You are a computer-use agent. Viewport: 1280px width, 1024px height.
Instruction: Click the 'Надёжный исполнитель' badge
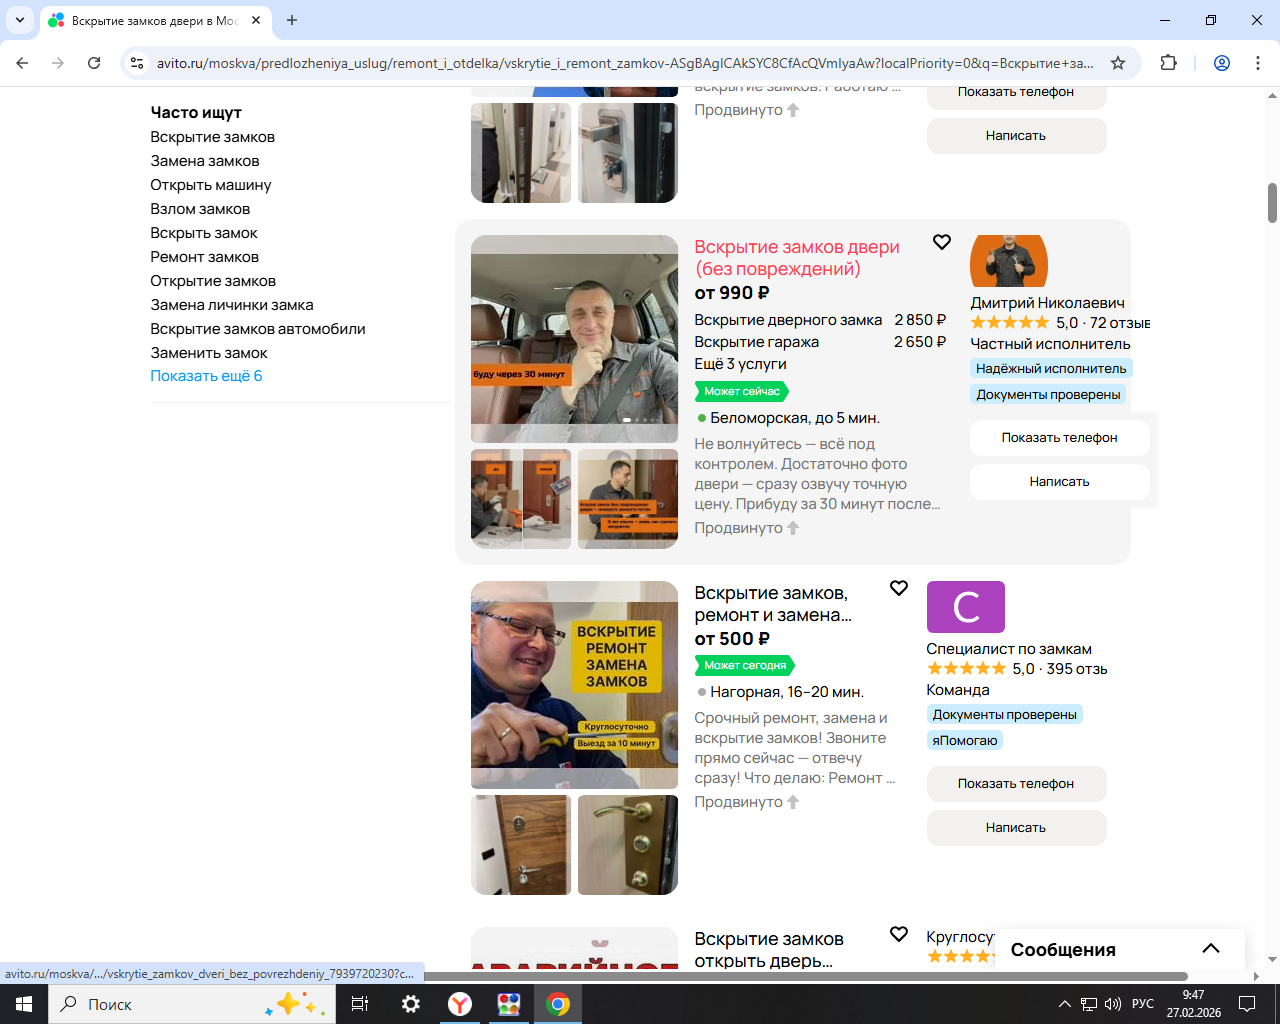pos(1051,368)
